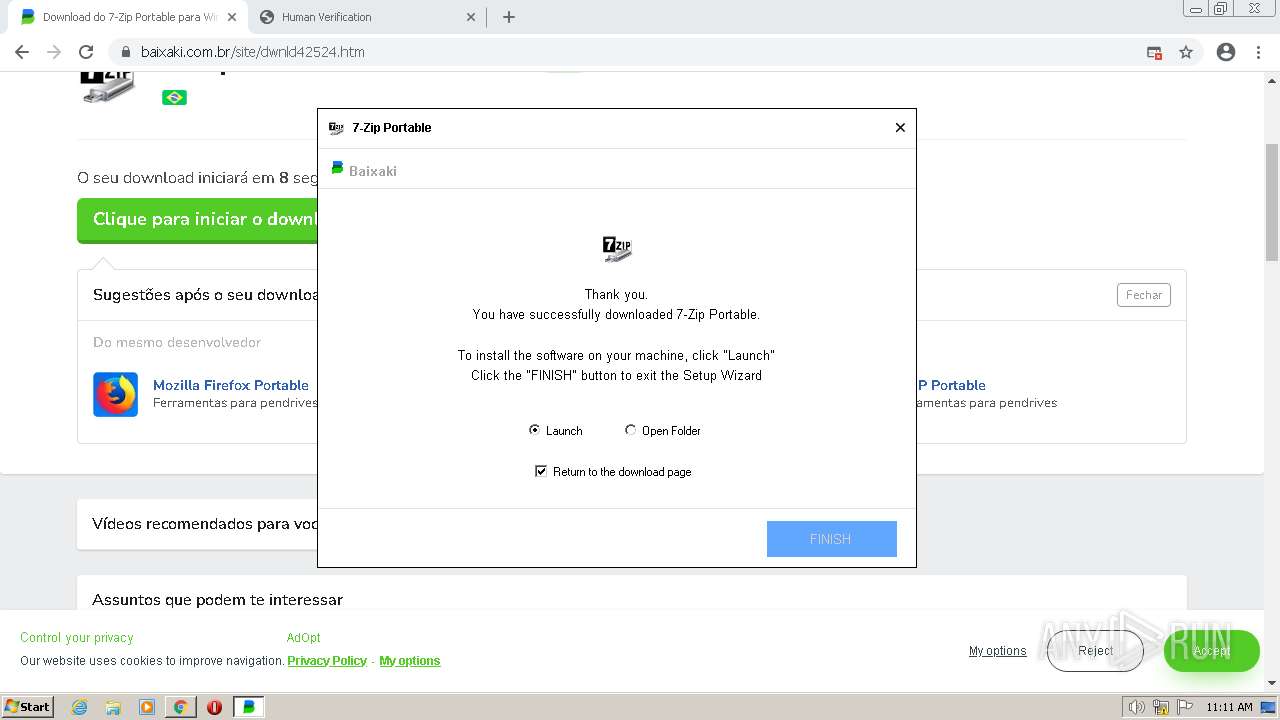Click the Action Center flag icon

[1185, 707]
